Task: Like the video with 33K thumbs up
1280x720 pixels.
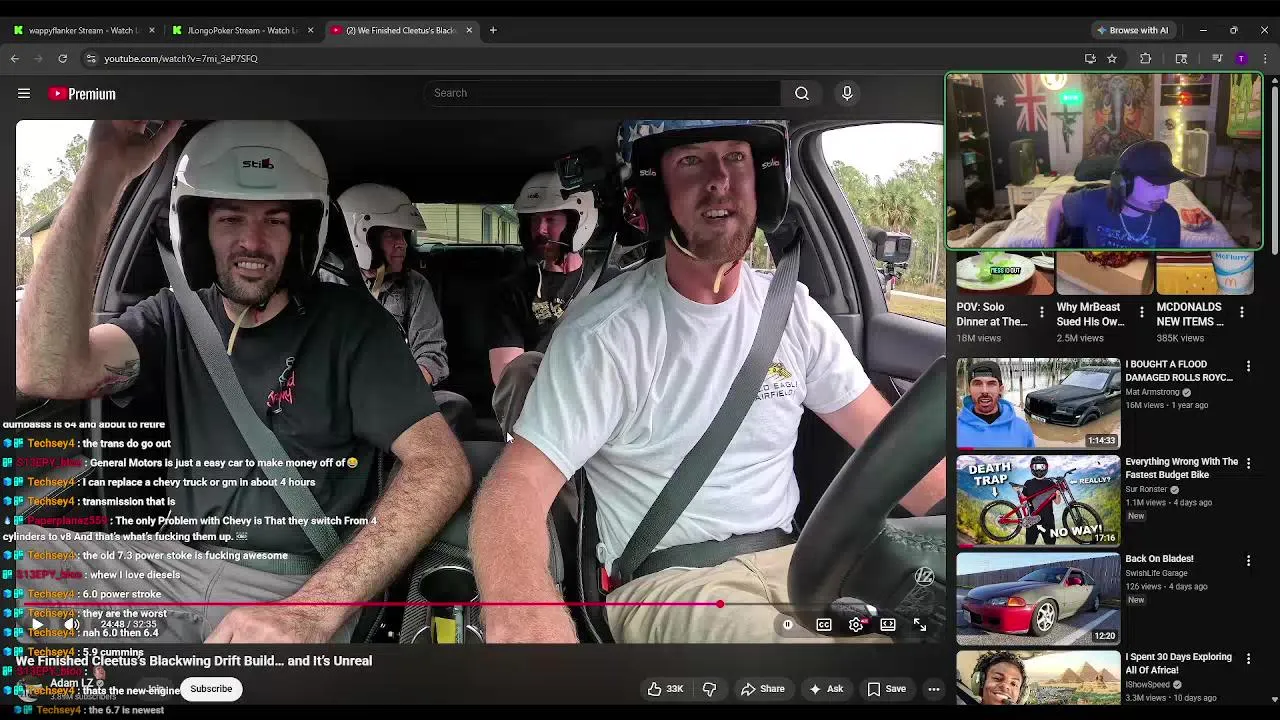Action: coord(665,688)
